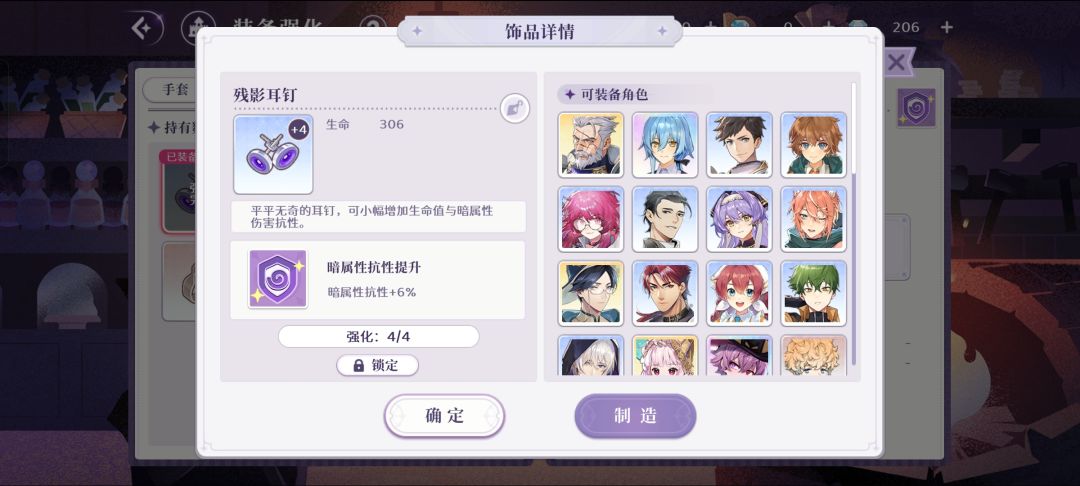The width and height of the screenshot is (1080, 486).
Task: Toggle the round lock icon beside 残影耳钉
Action: click(515, 109)
